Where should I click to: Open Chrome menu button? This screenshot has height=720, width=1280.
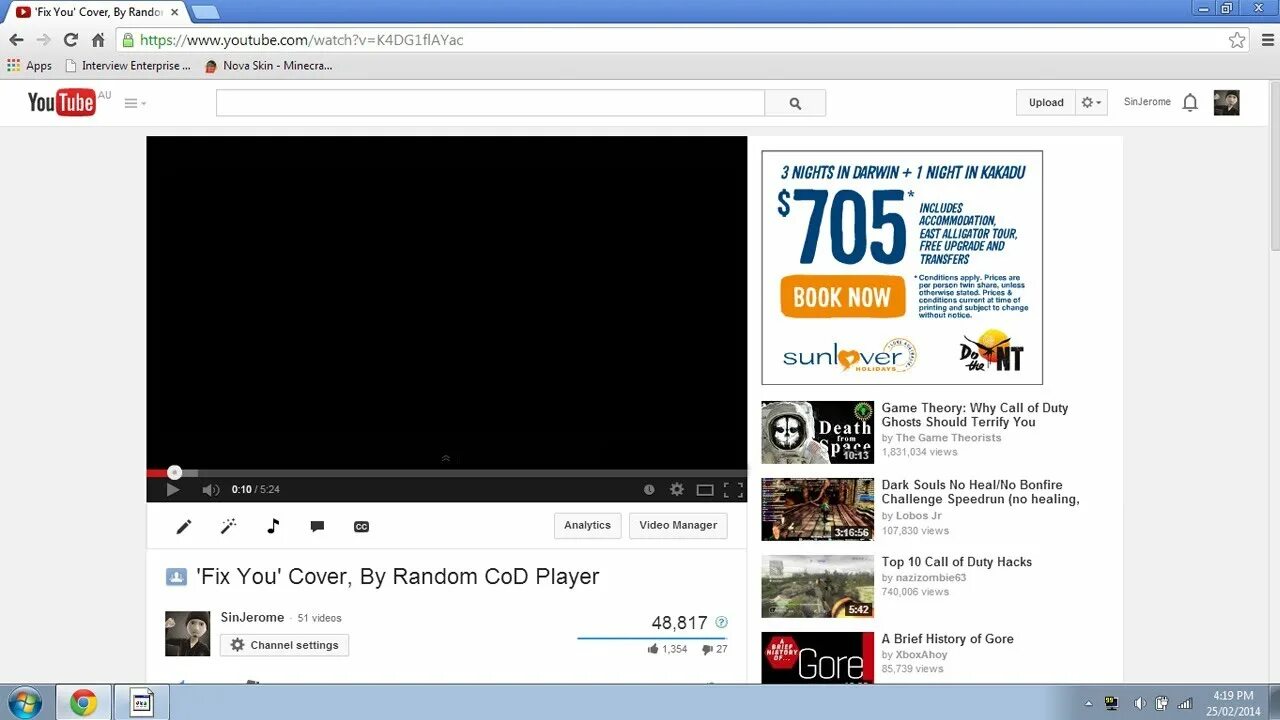[x=1266, y=40]
